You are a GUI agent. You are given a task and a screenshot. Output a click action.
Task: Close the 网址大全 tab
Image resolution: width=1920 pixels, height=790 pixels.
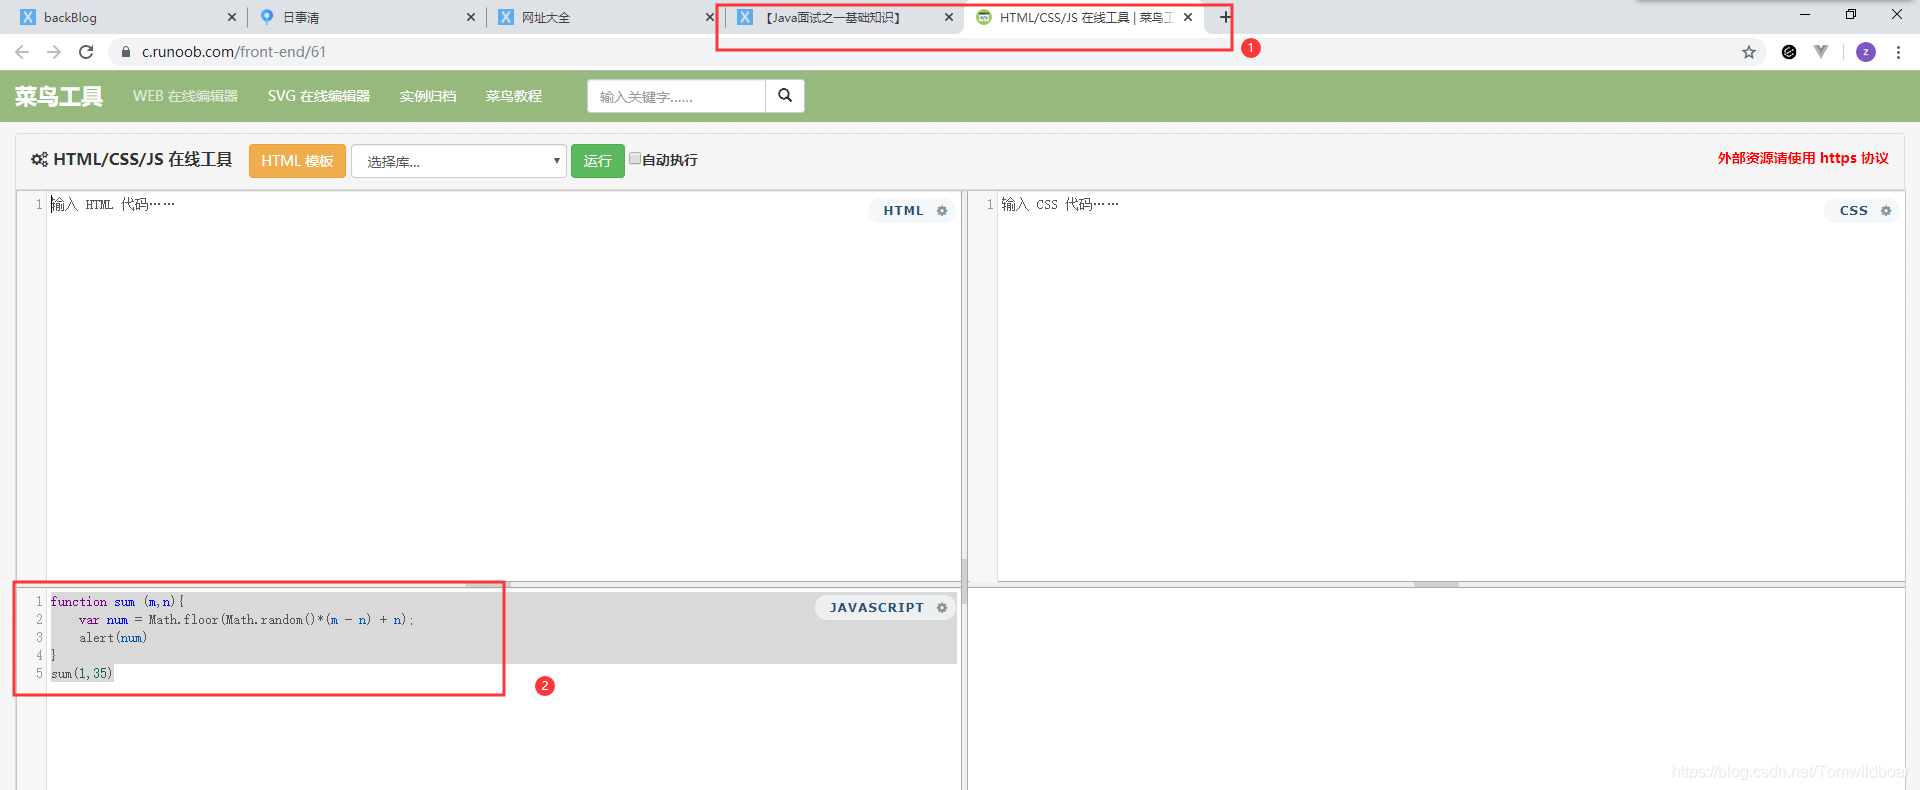[x=710, y=17]
